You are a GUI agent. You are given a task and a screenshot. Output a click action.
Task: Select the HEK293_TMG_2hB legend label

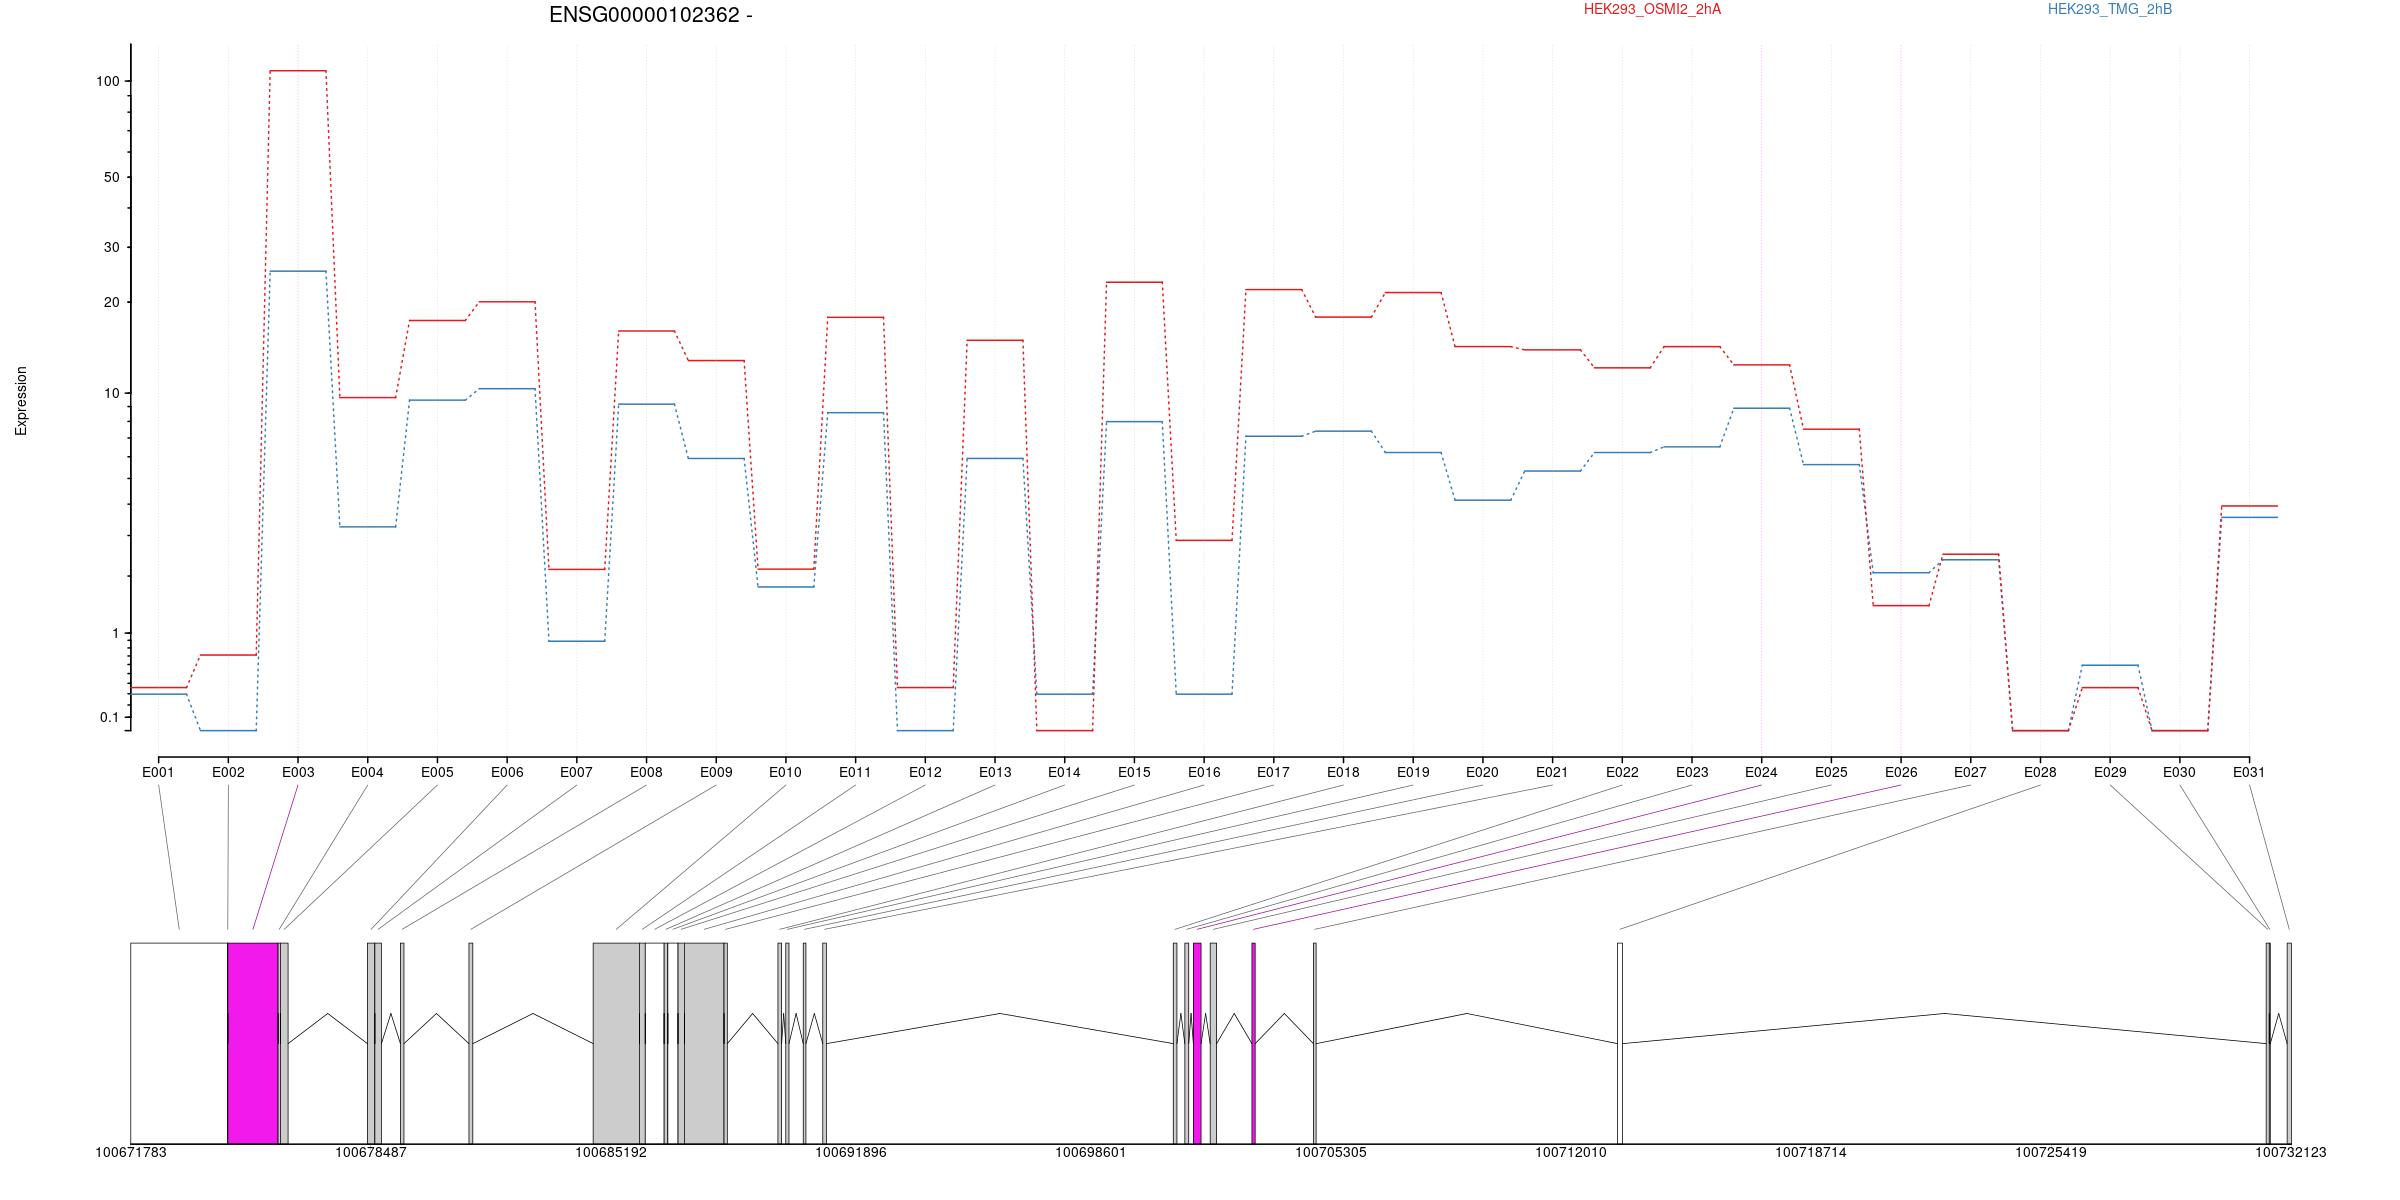pos(2110,10)
